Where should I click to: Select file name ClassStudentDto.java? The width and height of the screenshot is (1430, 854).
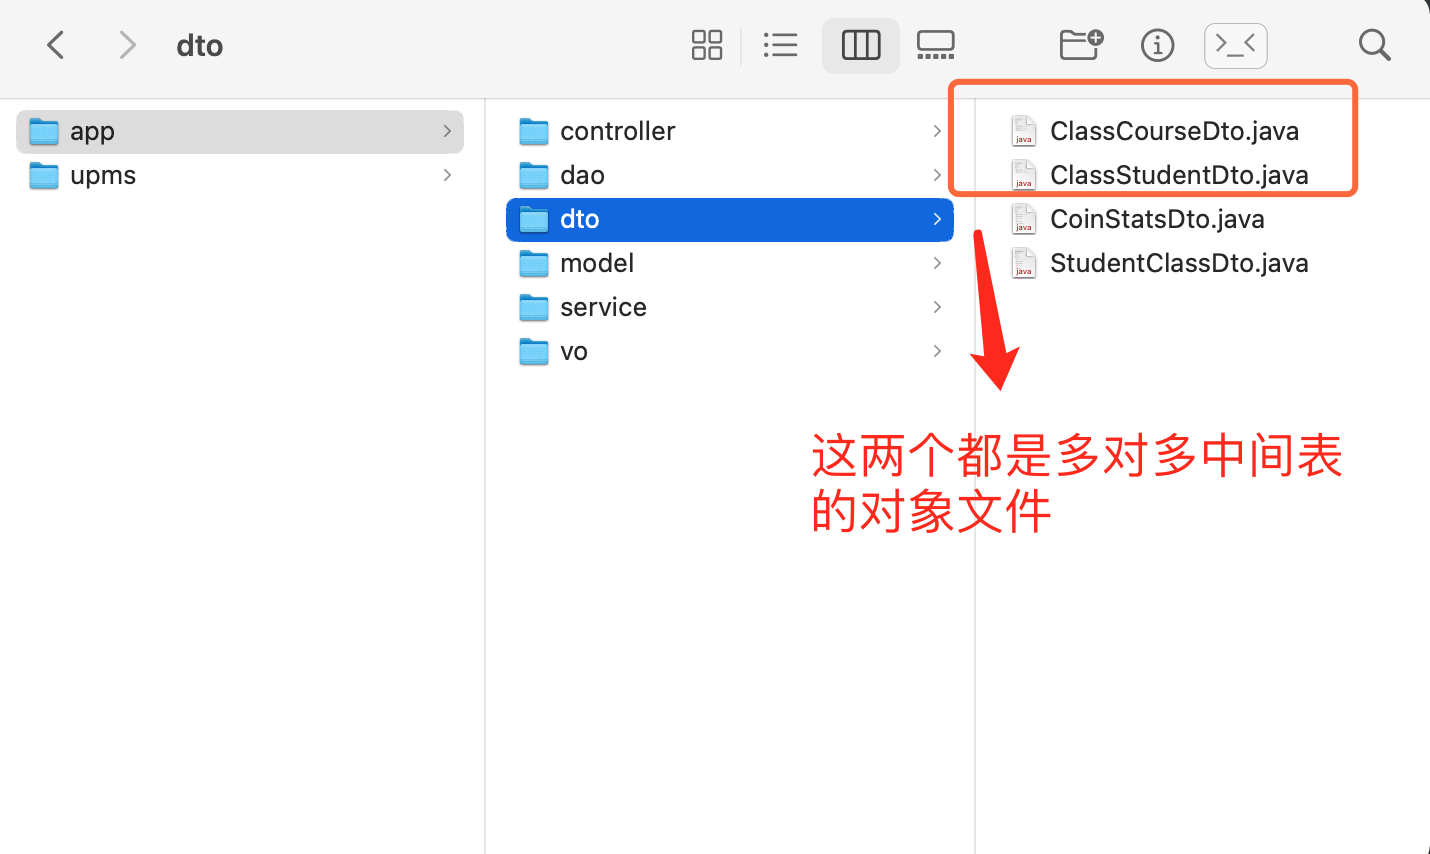[x=1180, y=175]
